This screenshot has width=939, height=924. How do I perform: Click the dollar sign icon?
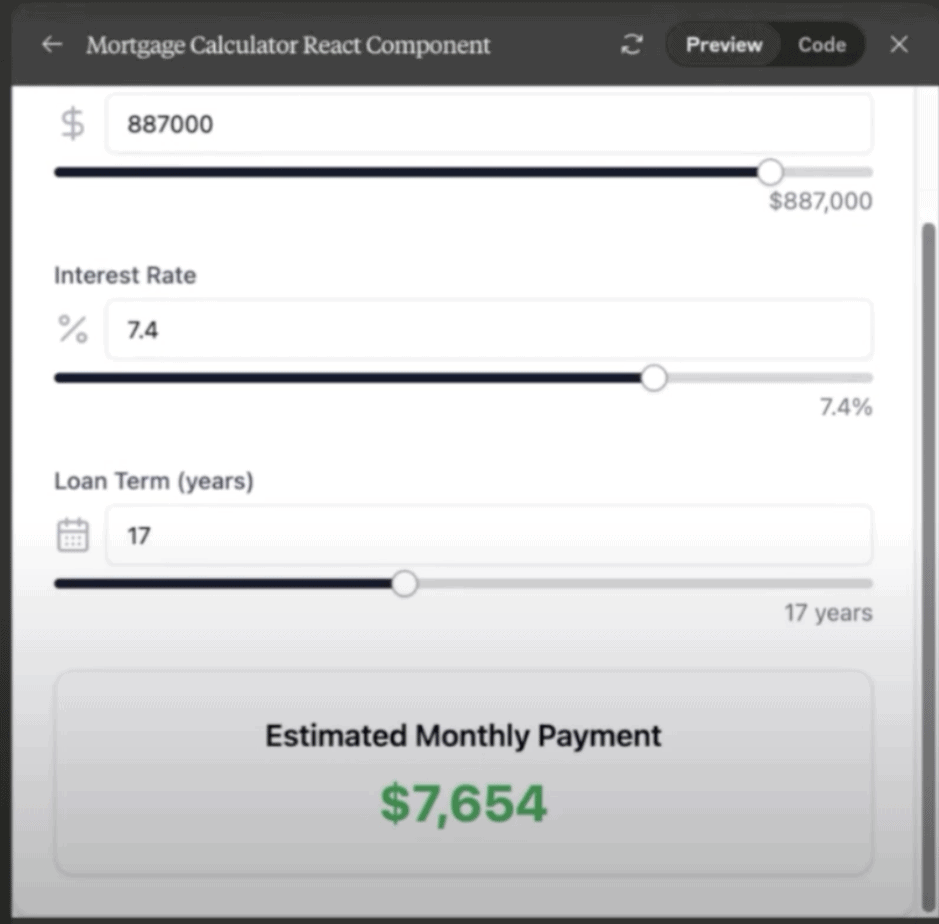73,124
